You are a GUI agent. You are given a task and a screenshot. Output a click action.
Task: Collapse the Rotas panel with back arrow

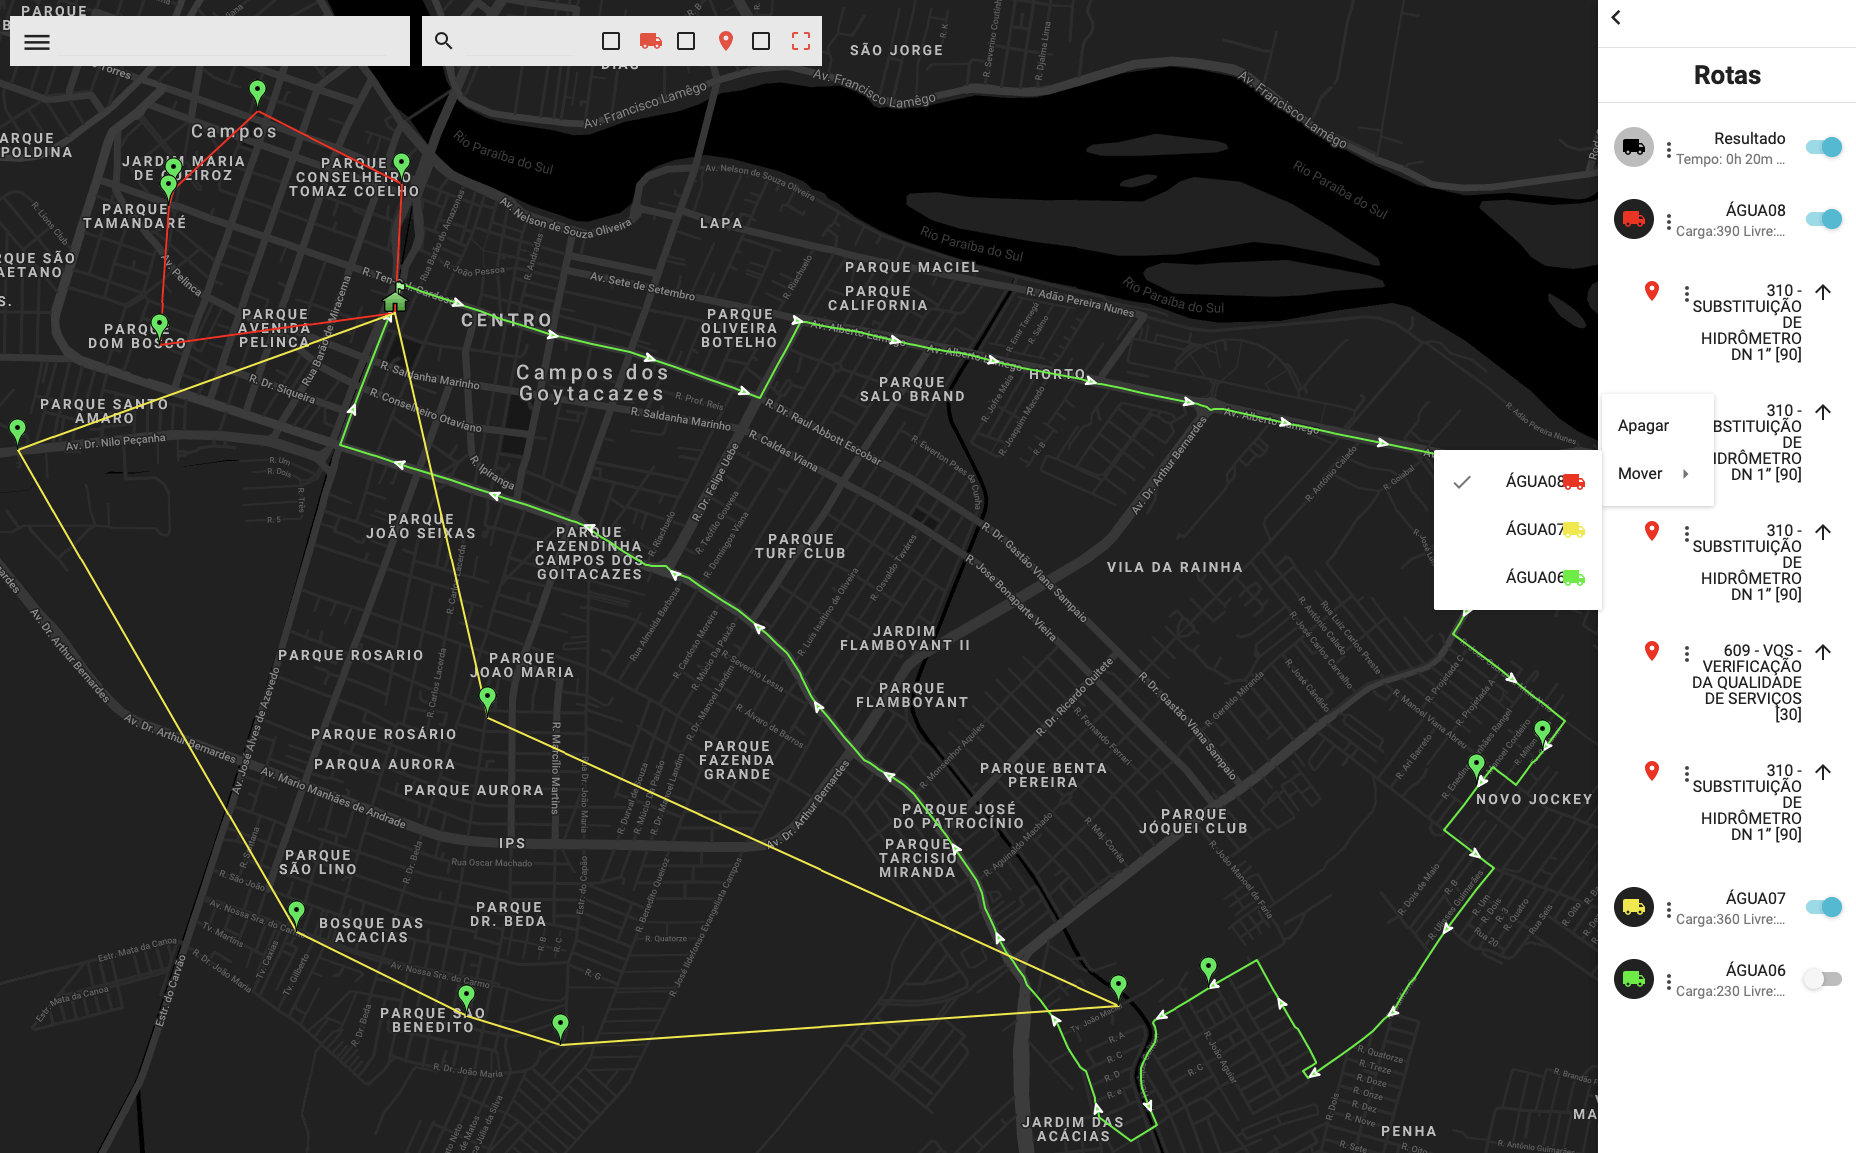pos(1616,17)
